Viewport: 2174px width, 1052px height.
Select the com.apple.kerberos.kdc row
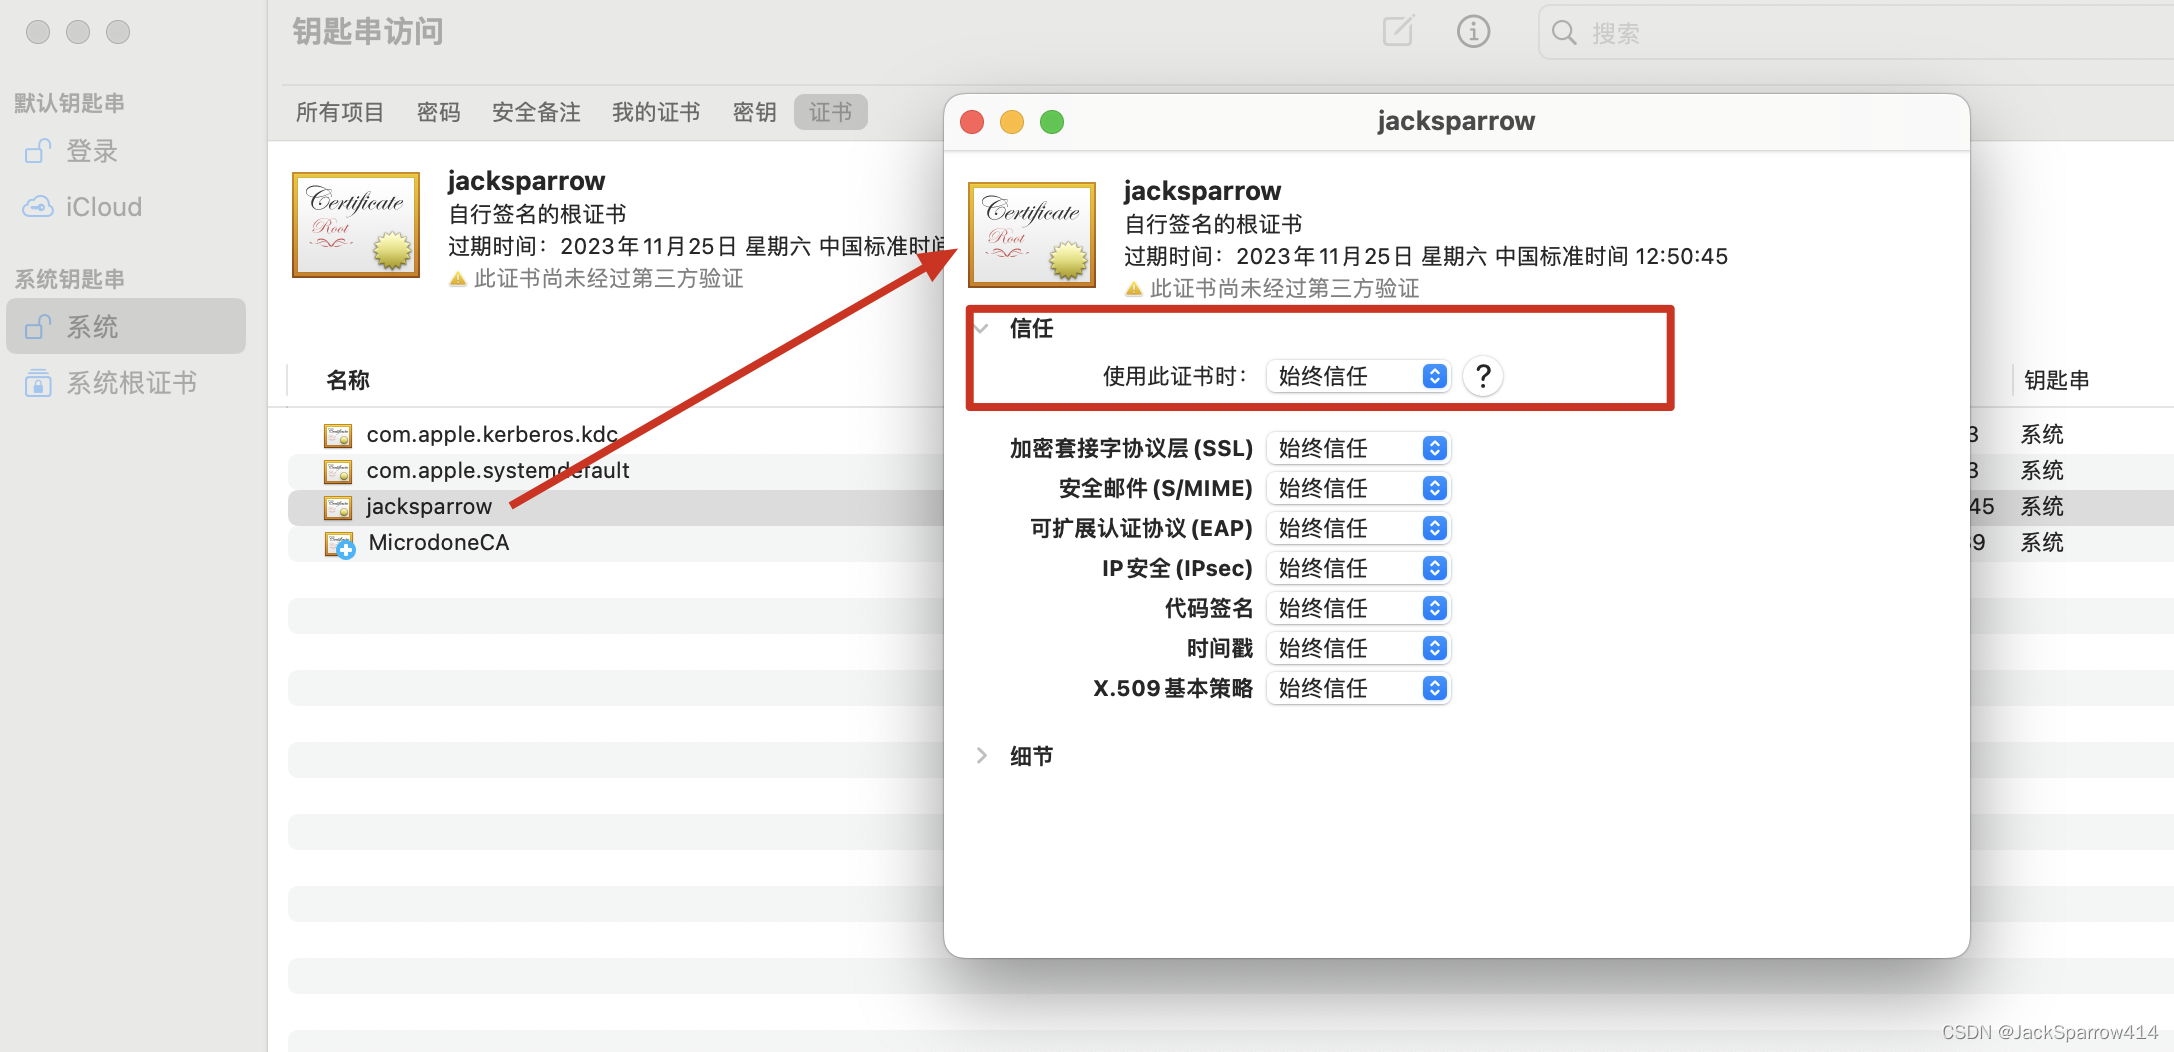tap(616, 435)
